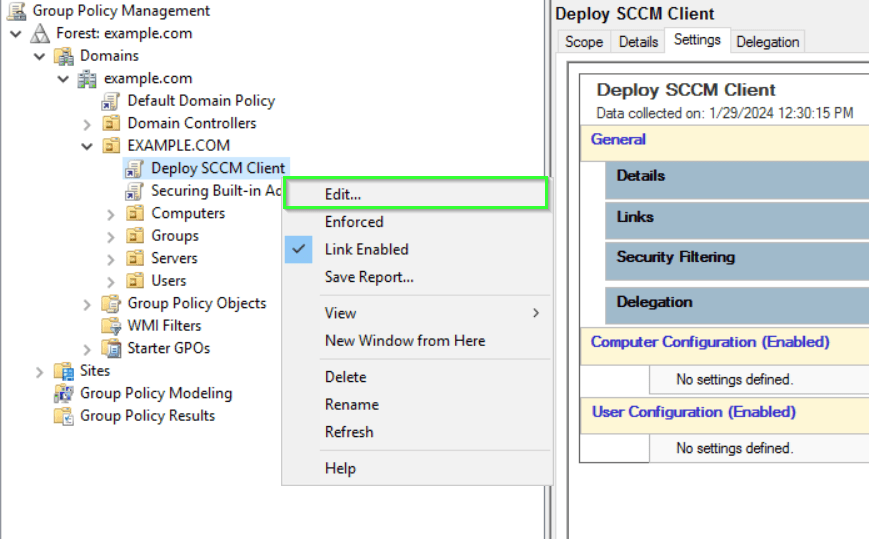This screenshot has width=869, height=539.
Task: Switch to the Delegation tab
Action: click(x=767, y=41)
